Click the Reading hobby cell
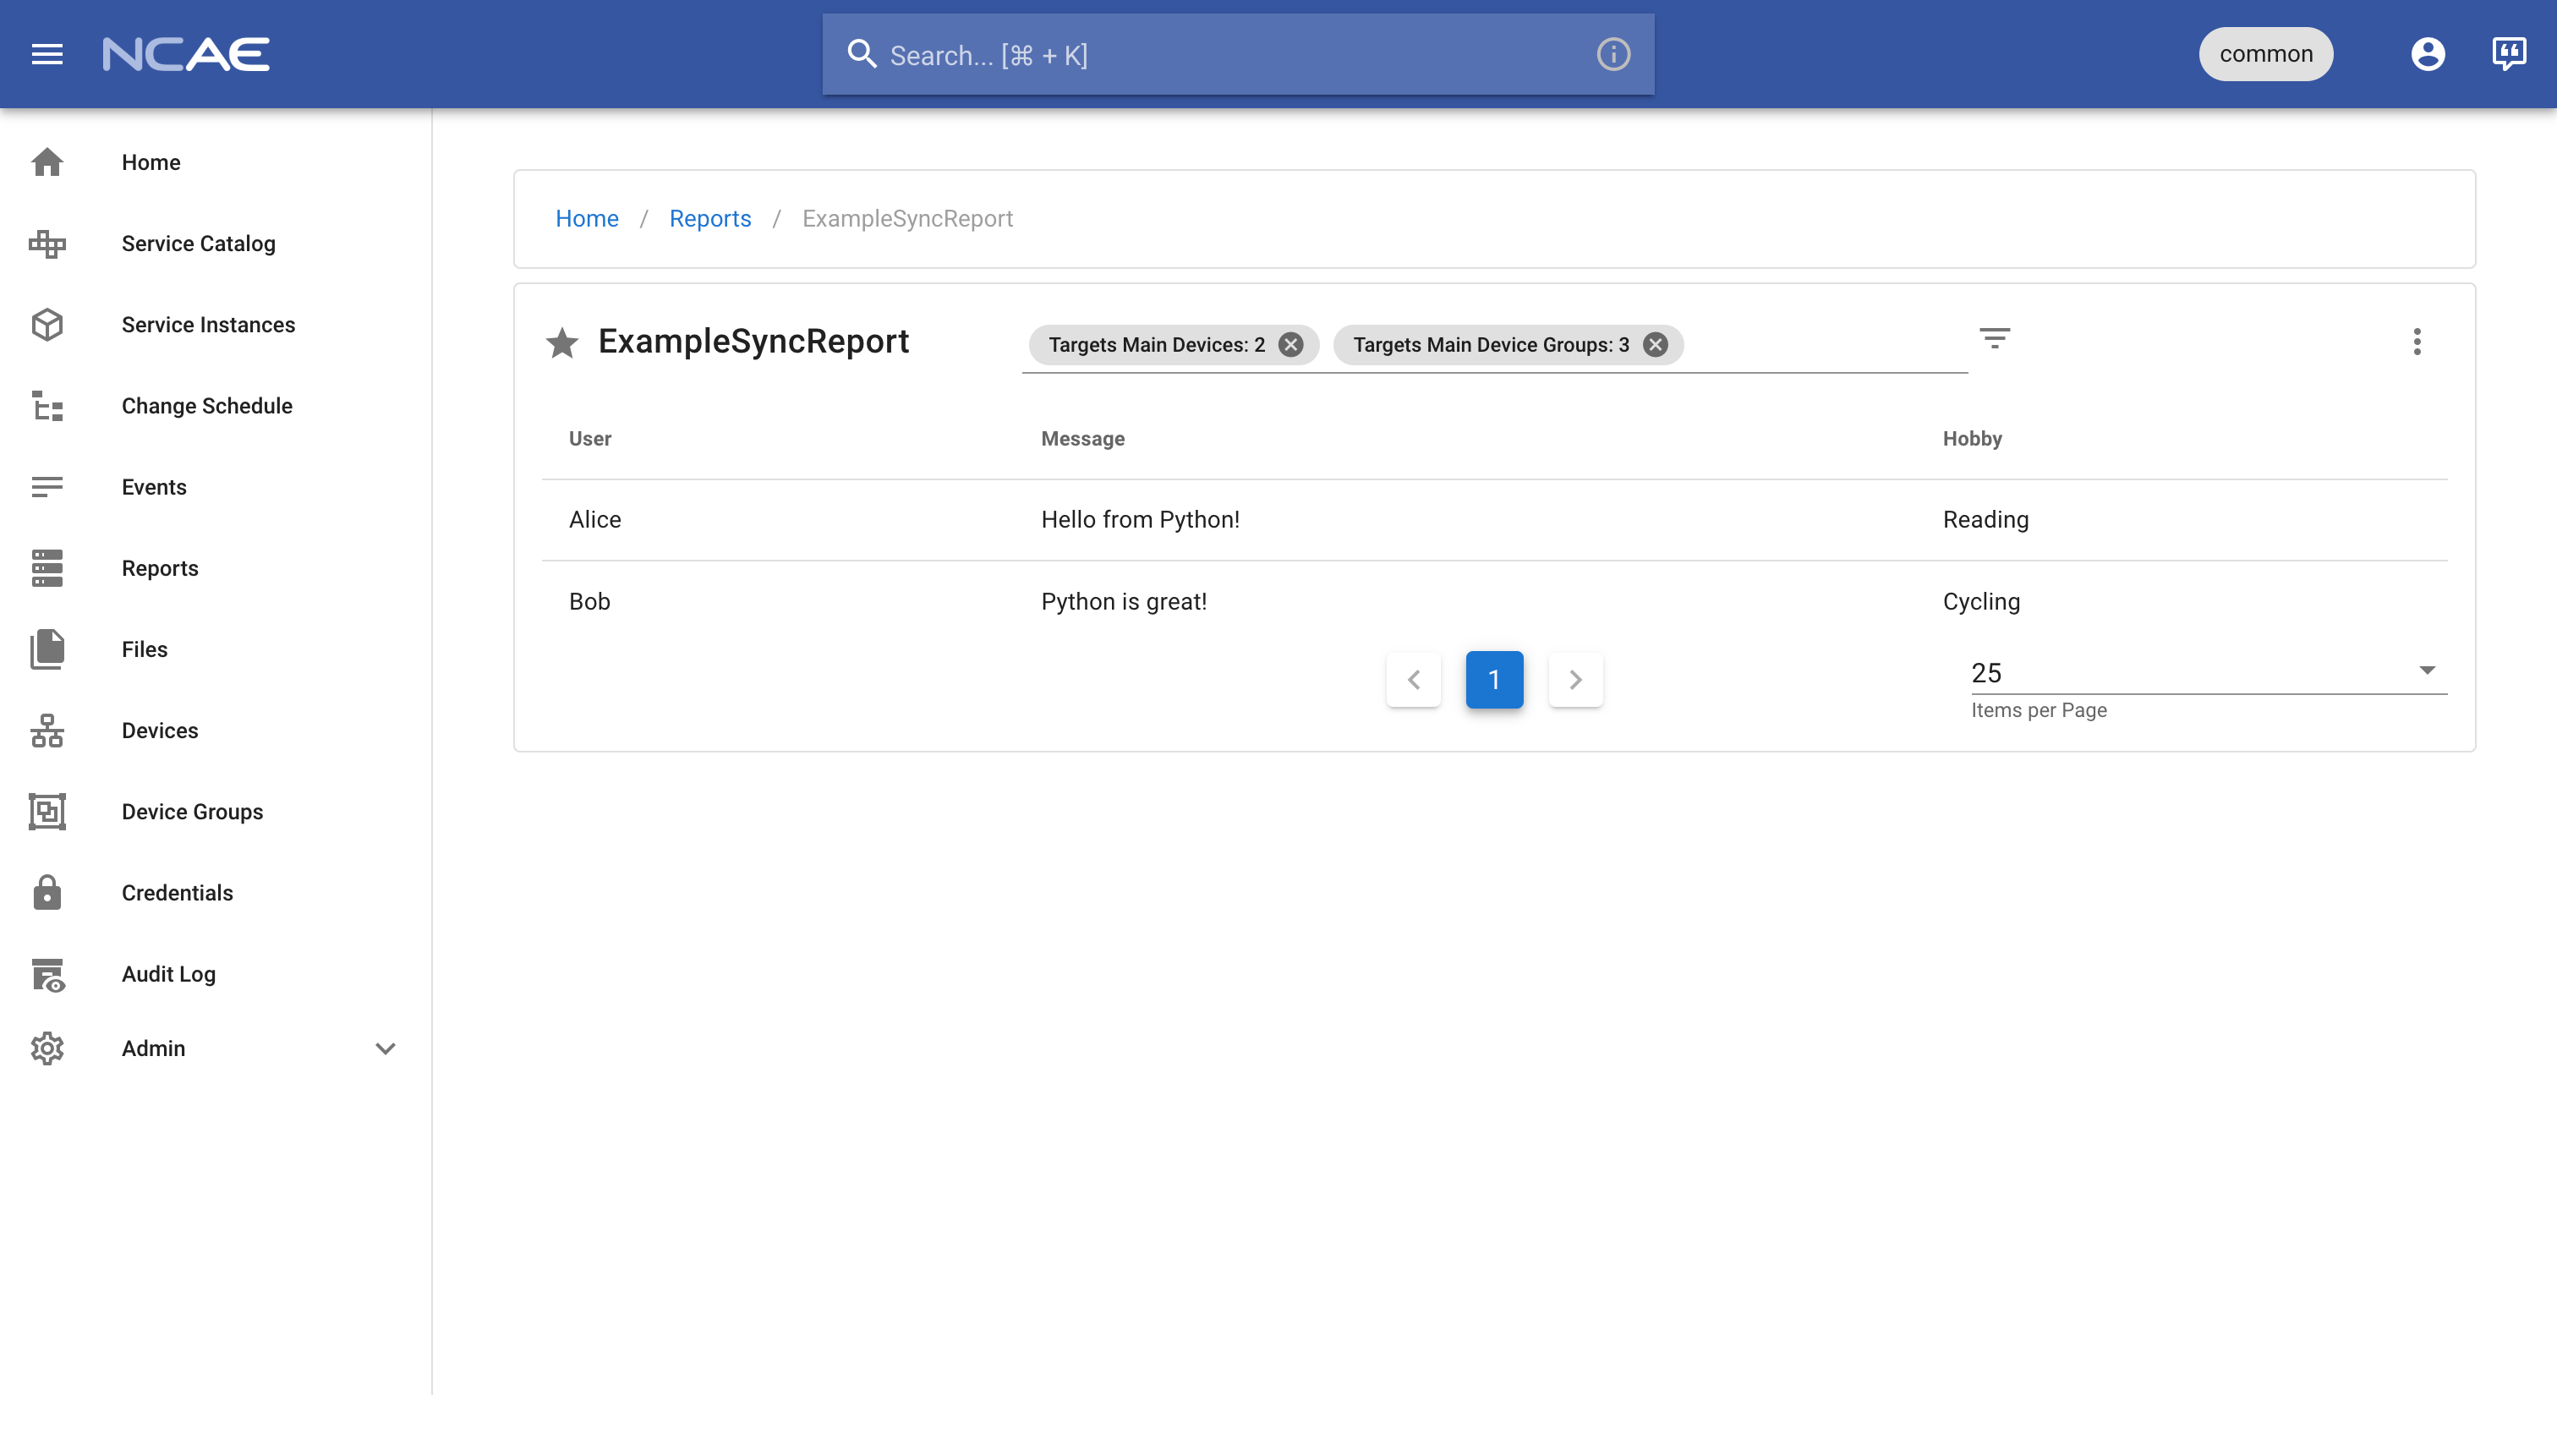This screenshot has height=1456, width=2557. [1985, 520]
